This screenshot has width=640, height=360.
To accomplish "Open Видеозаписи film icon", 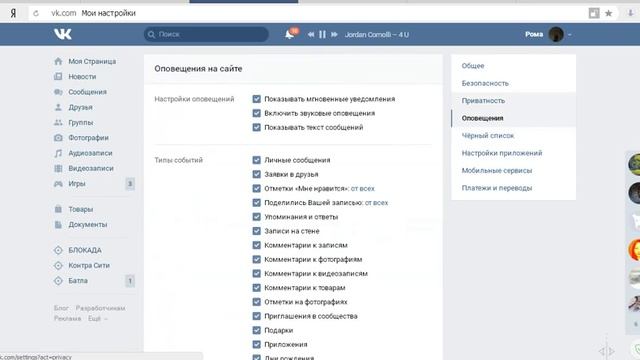I will (x=58, y=168).
